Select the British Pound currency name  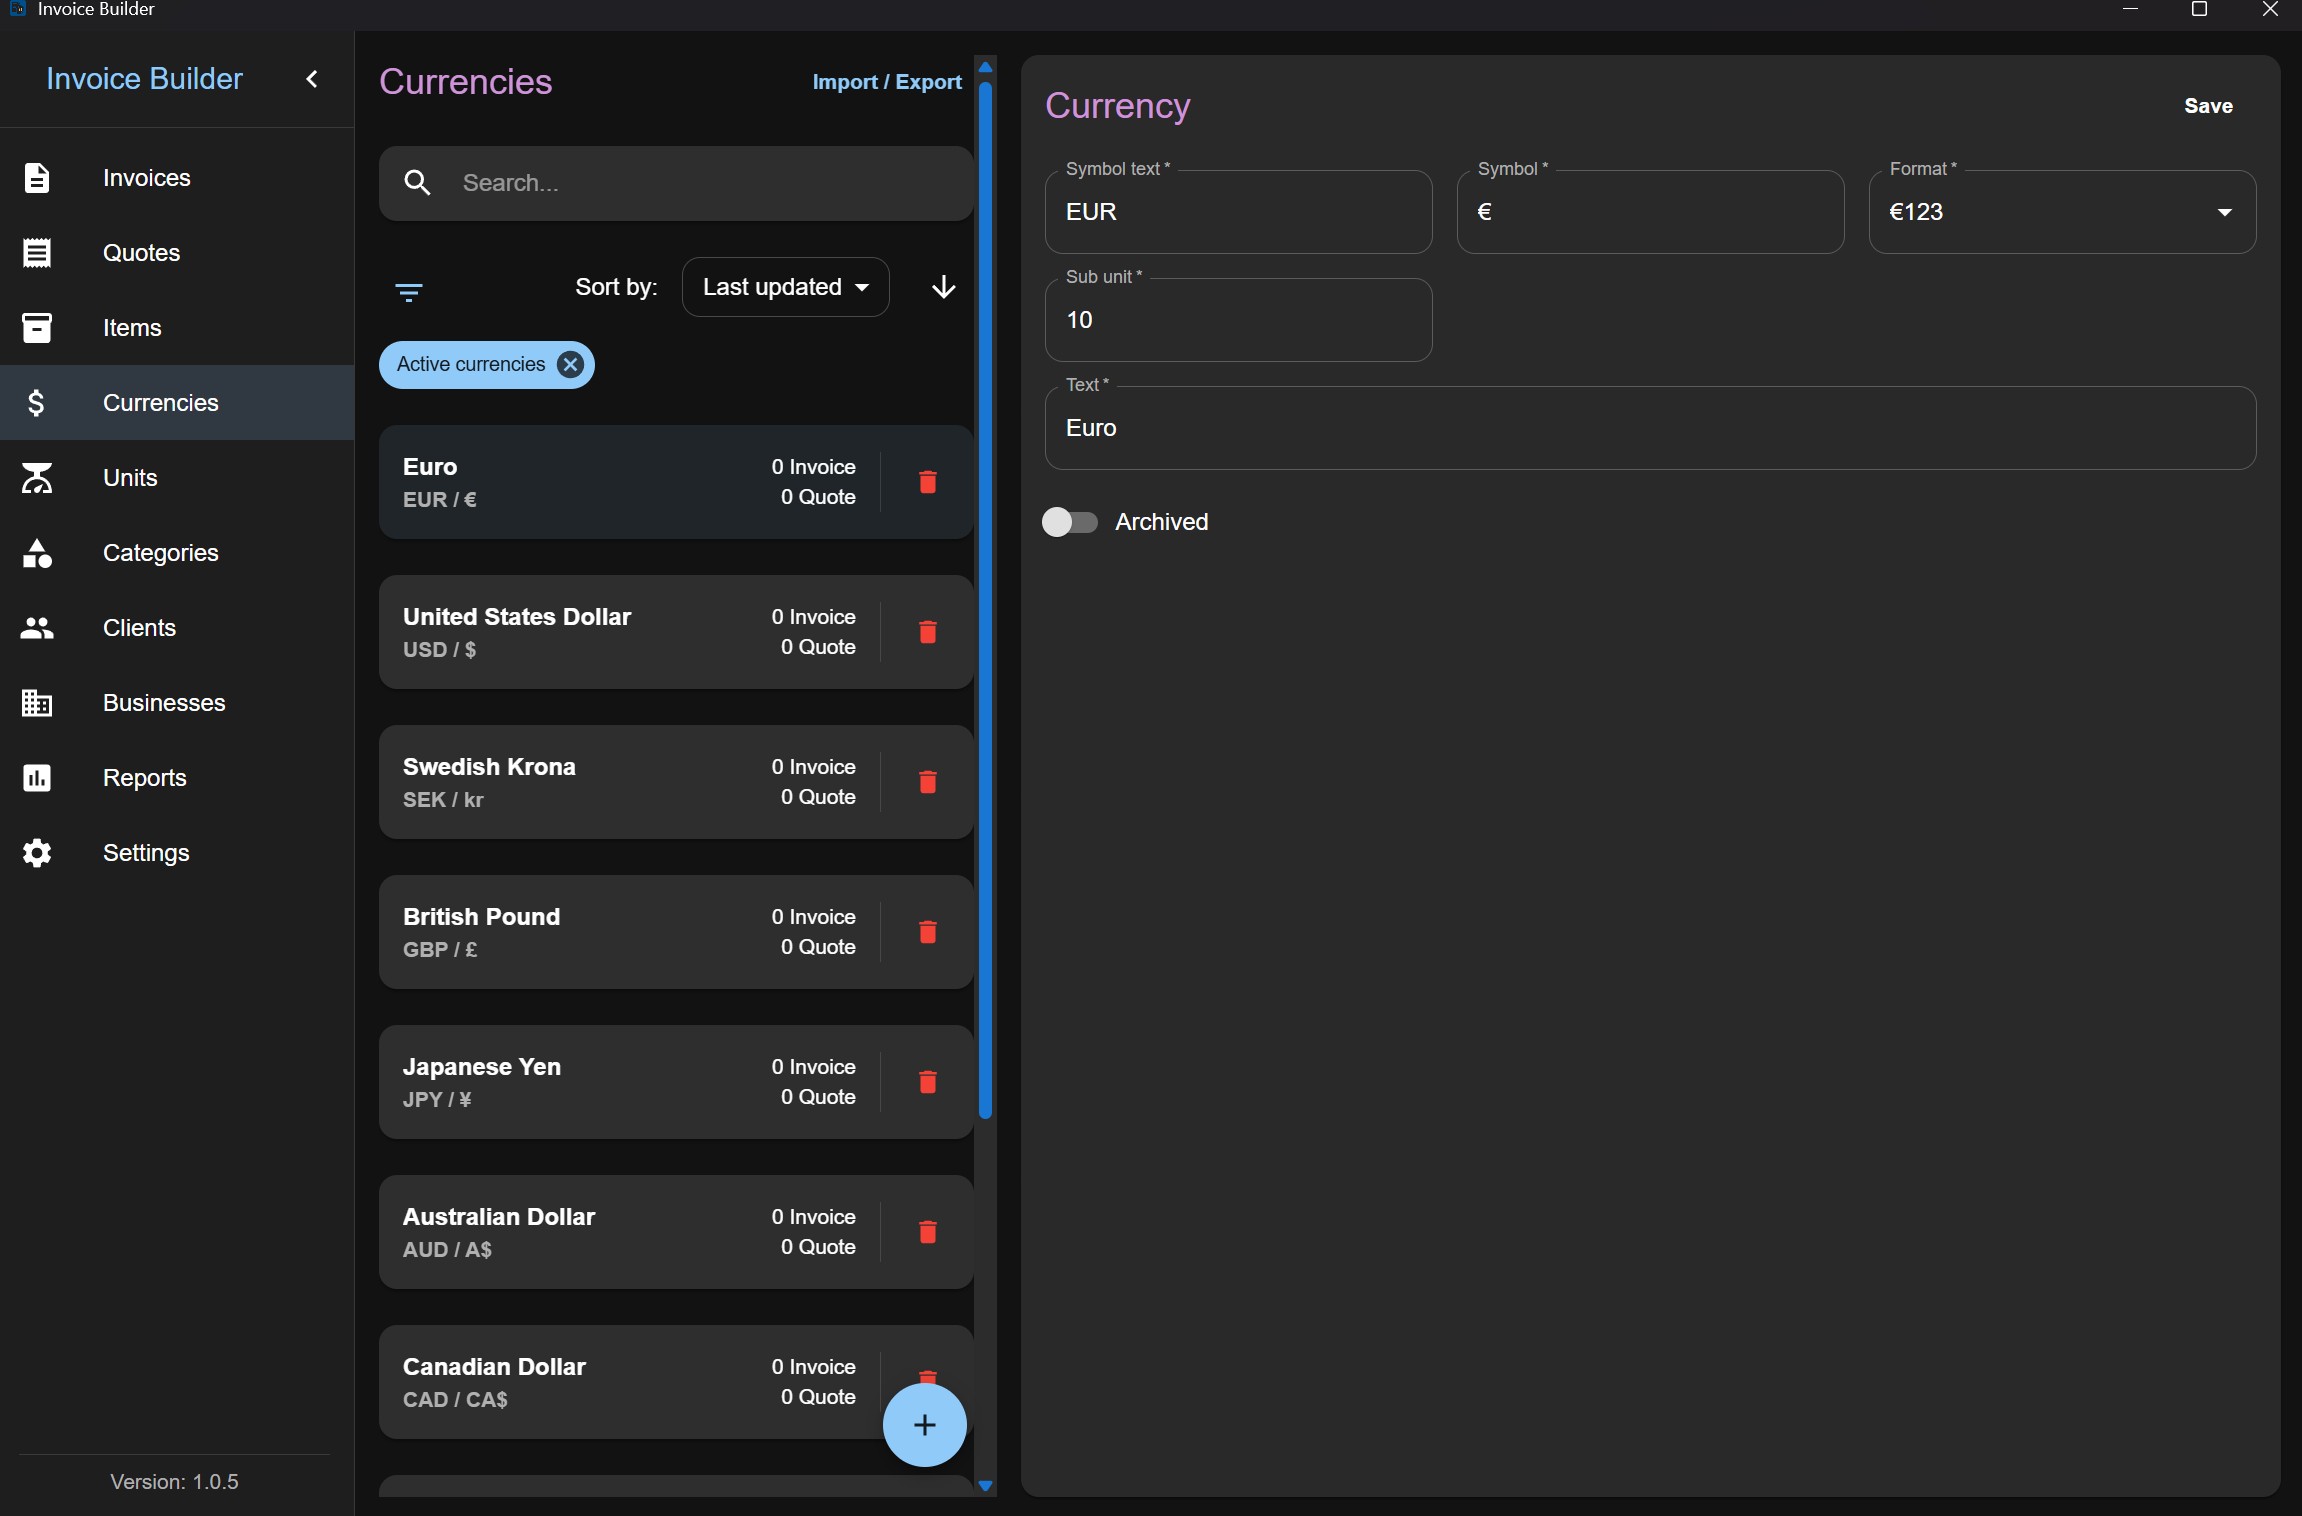pos(481,917)
